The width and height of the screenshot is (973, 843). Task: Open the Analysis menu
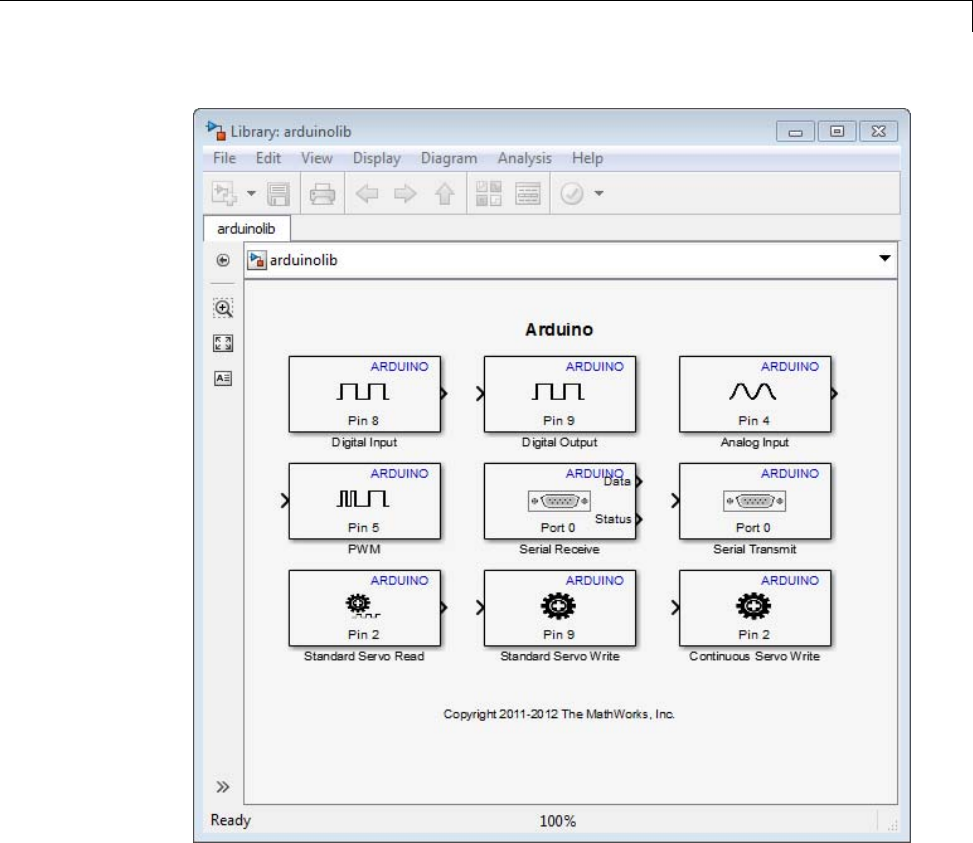click(524, 158)
